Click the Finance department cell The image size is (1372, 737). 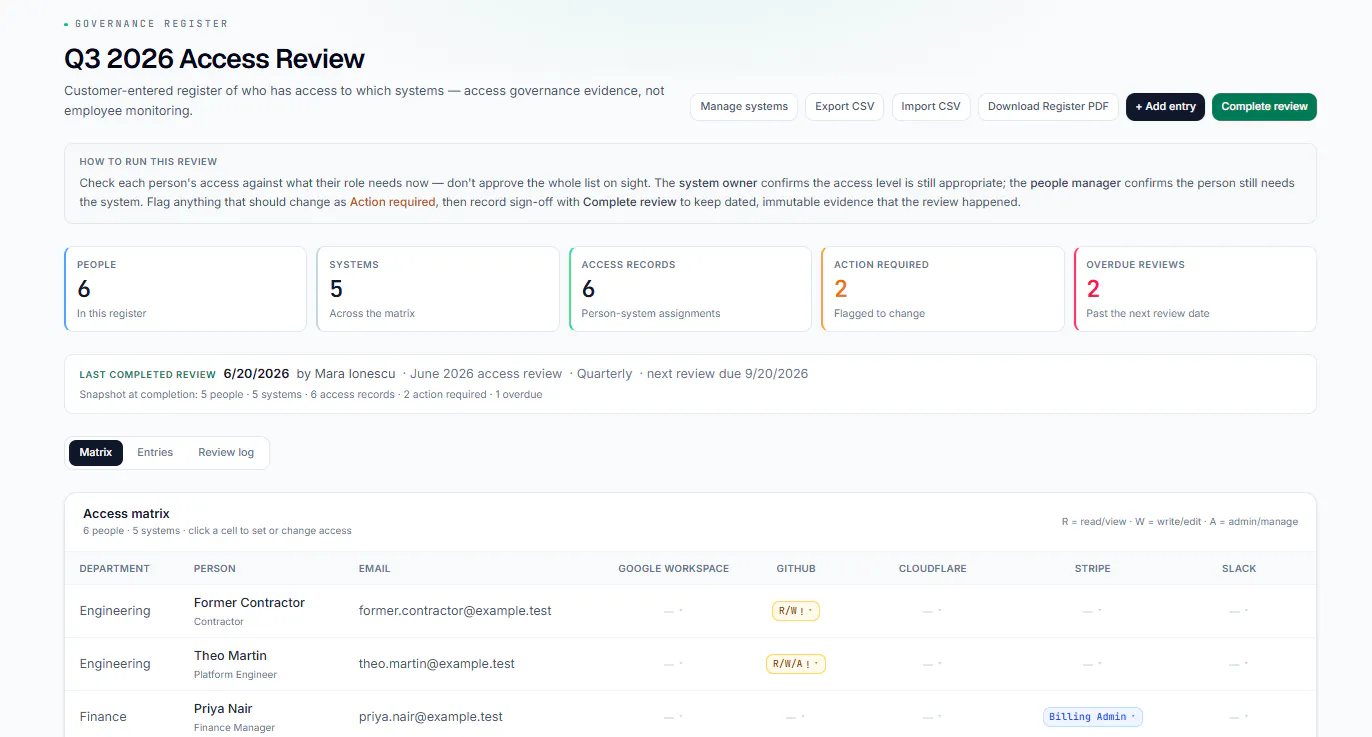(x=103, y=716)
